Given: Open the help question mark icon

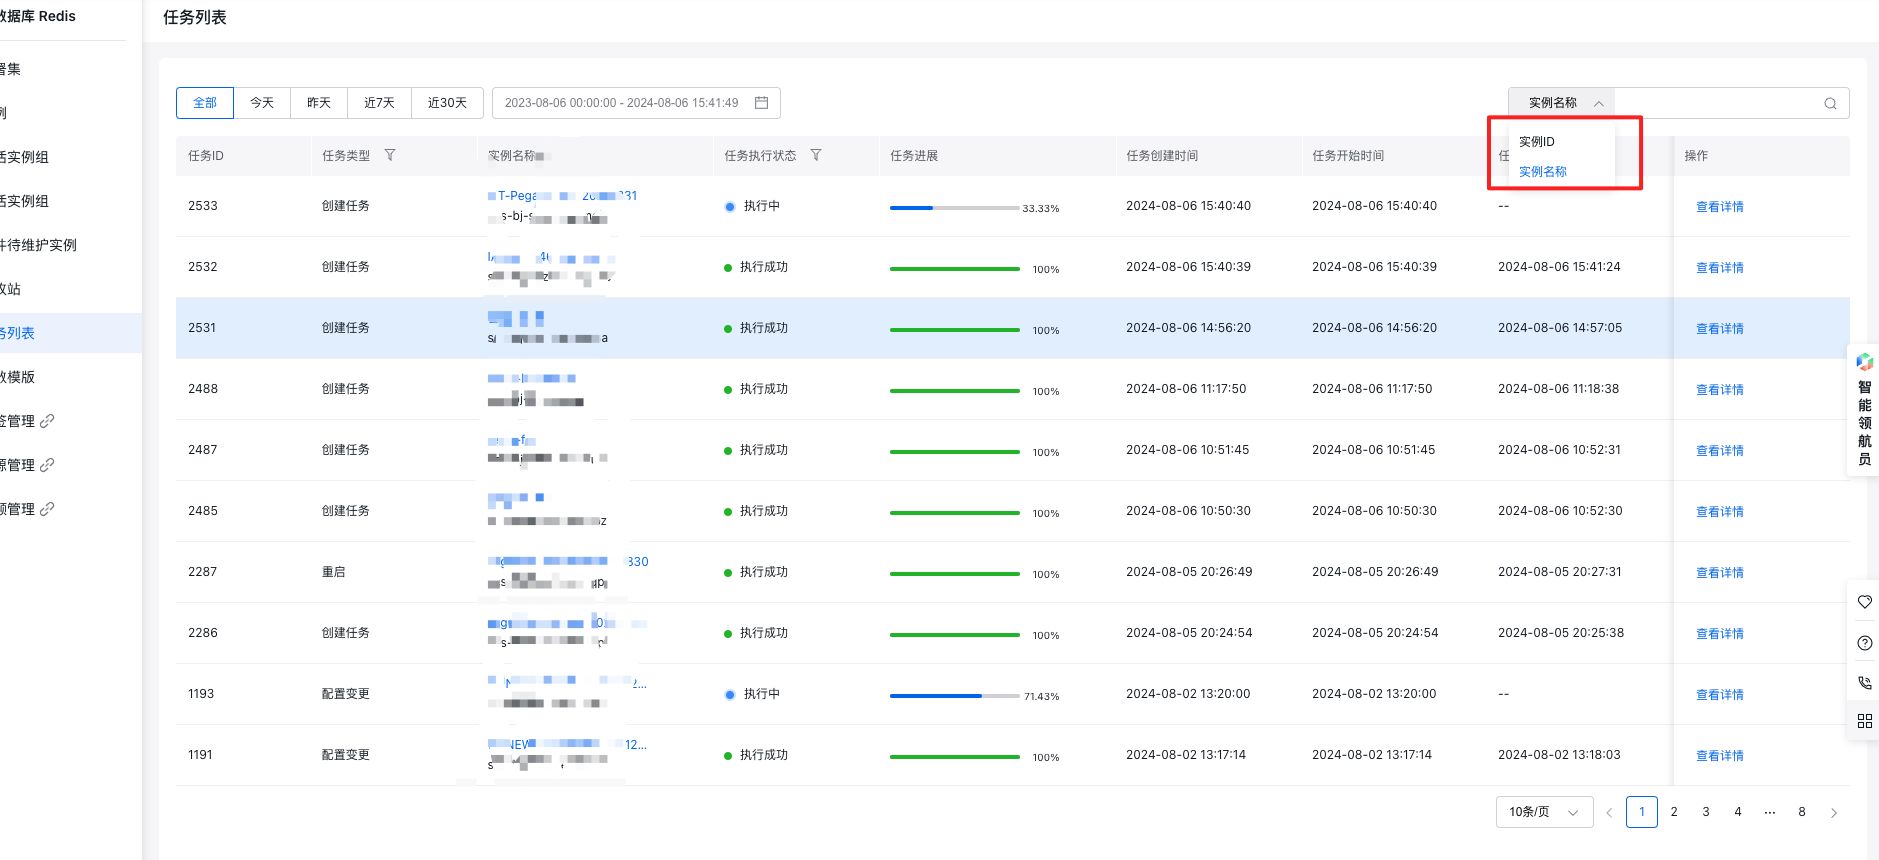Looking at the screenshot, I should [1864, 643].
